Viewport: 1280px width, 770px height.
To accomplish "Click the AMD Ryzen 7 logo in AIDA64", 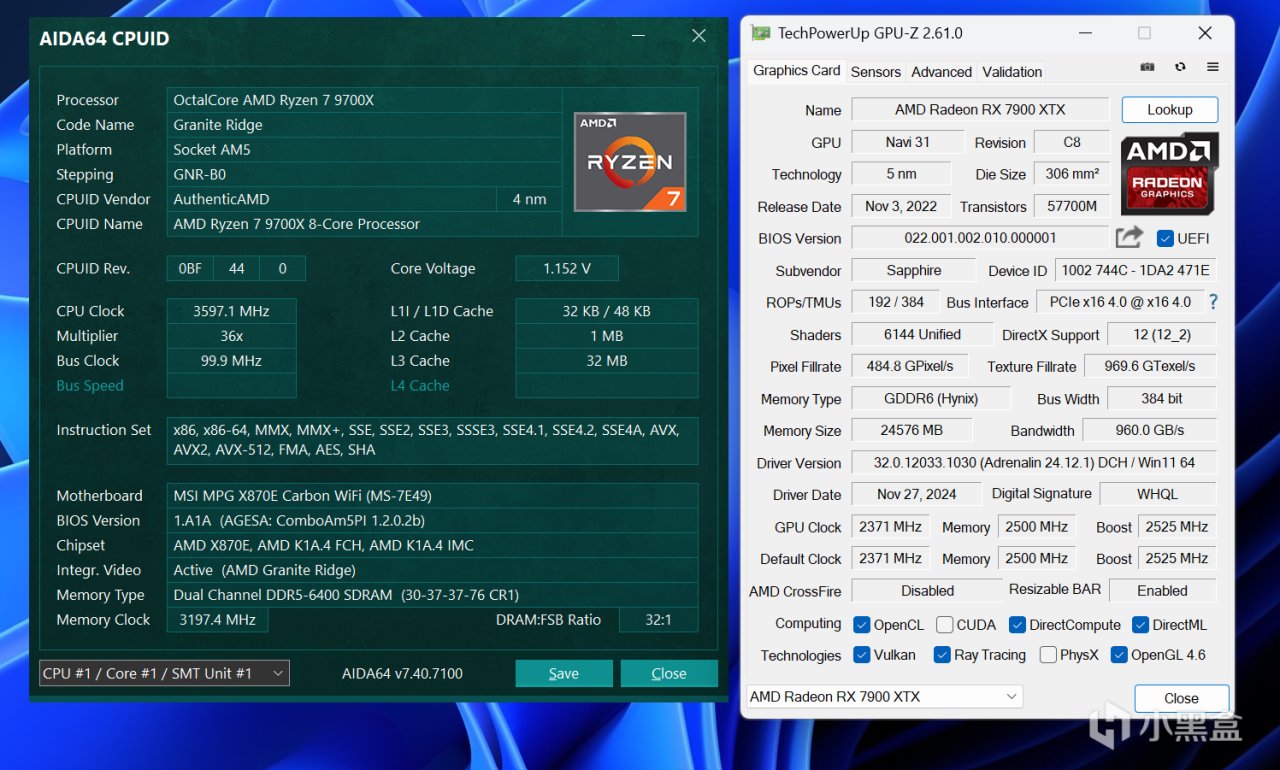I will coord(630,162).
